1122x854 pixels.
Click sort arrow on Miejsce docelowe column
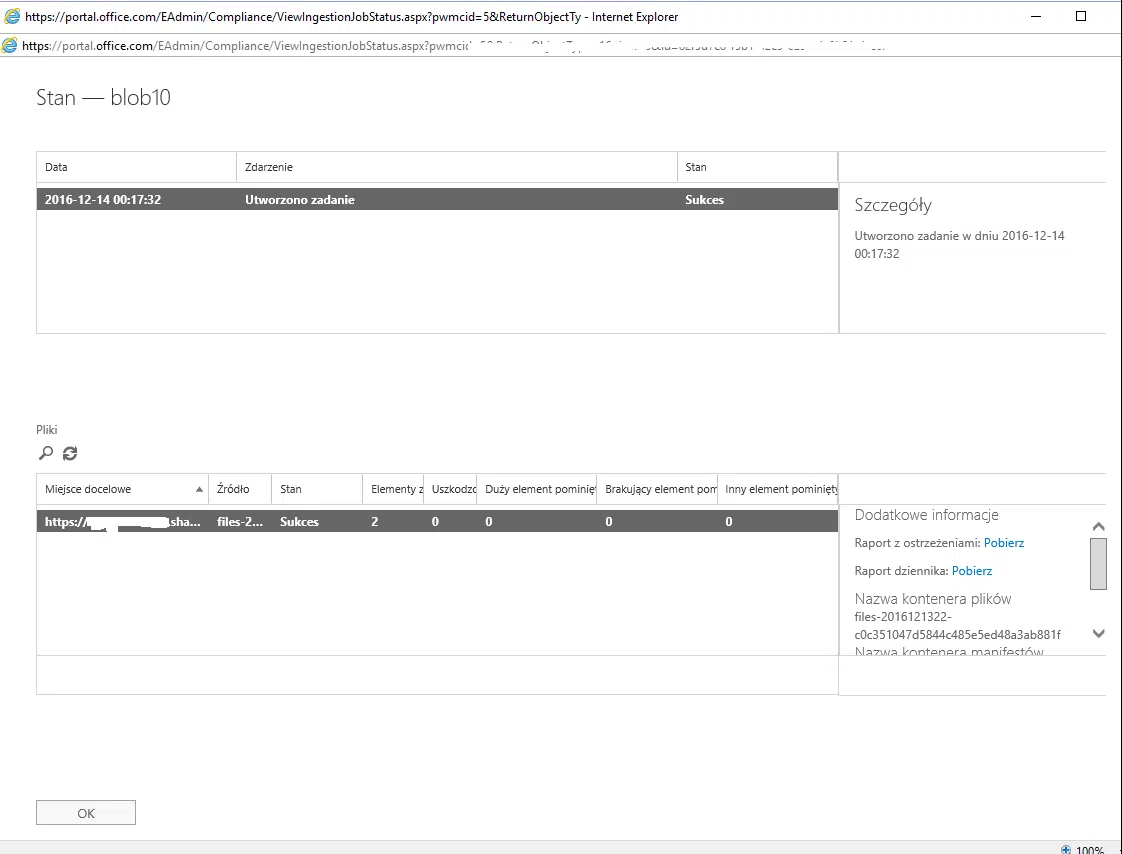[200, 489]
